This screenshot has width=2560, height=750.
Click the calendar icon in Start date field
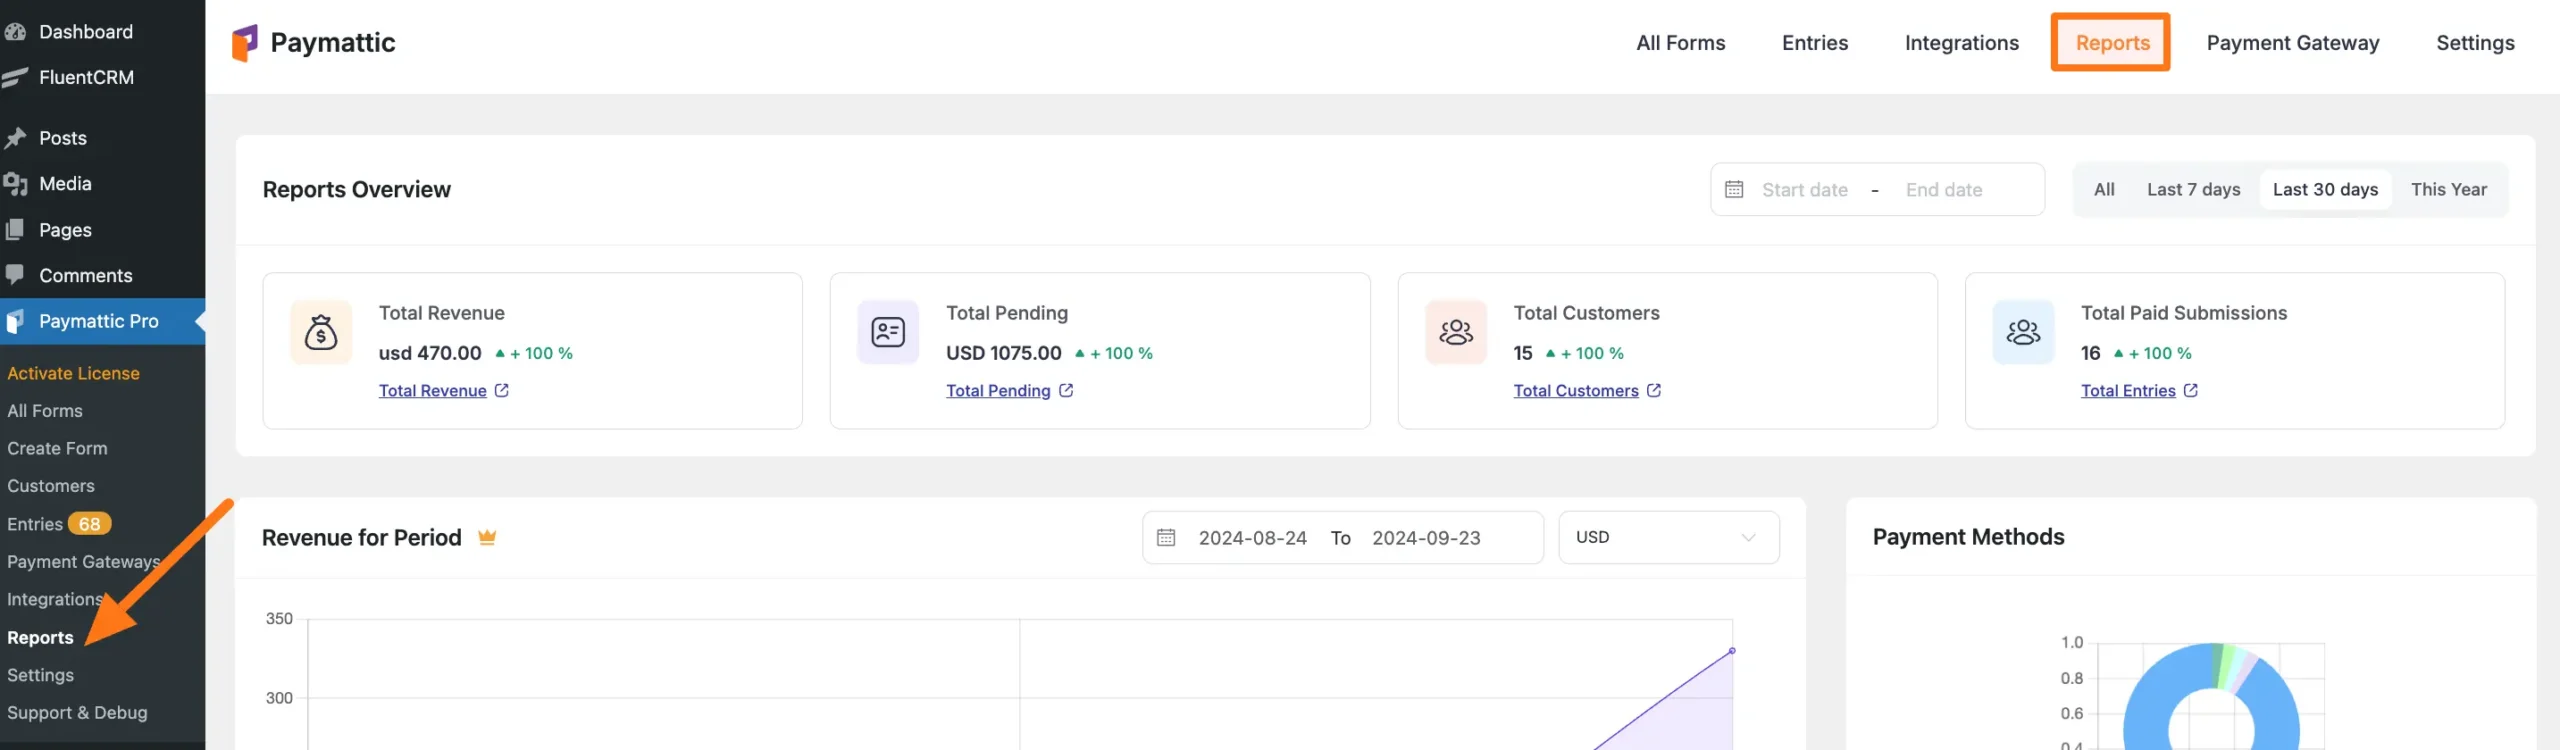[x=1734, y=189]
